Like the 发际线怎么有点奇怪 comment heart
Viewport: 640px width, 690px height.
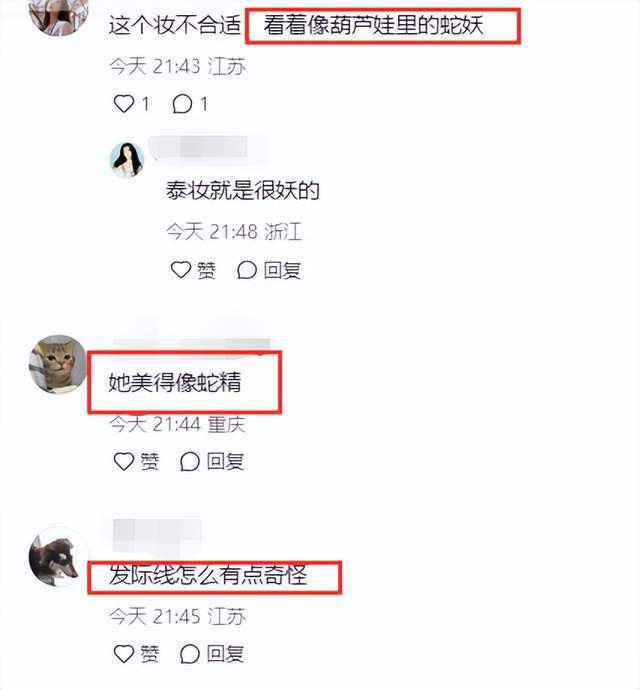124,654
